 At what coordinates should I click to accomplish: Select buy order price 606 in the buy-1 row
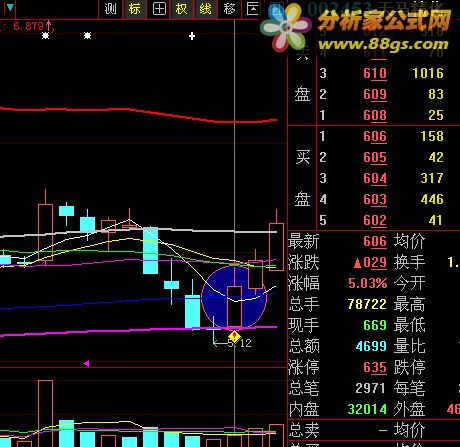pos(375,136)
